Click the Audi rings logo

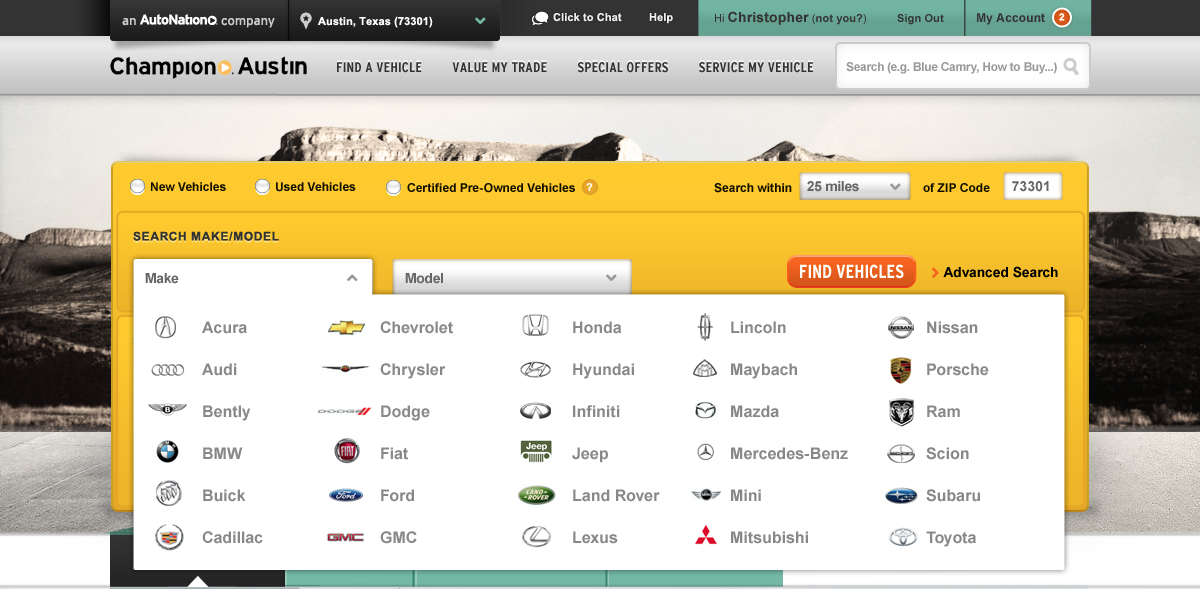167,369
